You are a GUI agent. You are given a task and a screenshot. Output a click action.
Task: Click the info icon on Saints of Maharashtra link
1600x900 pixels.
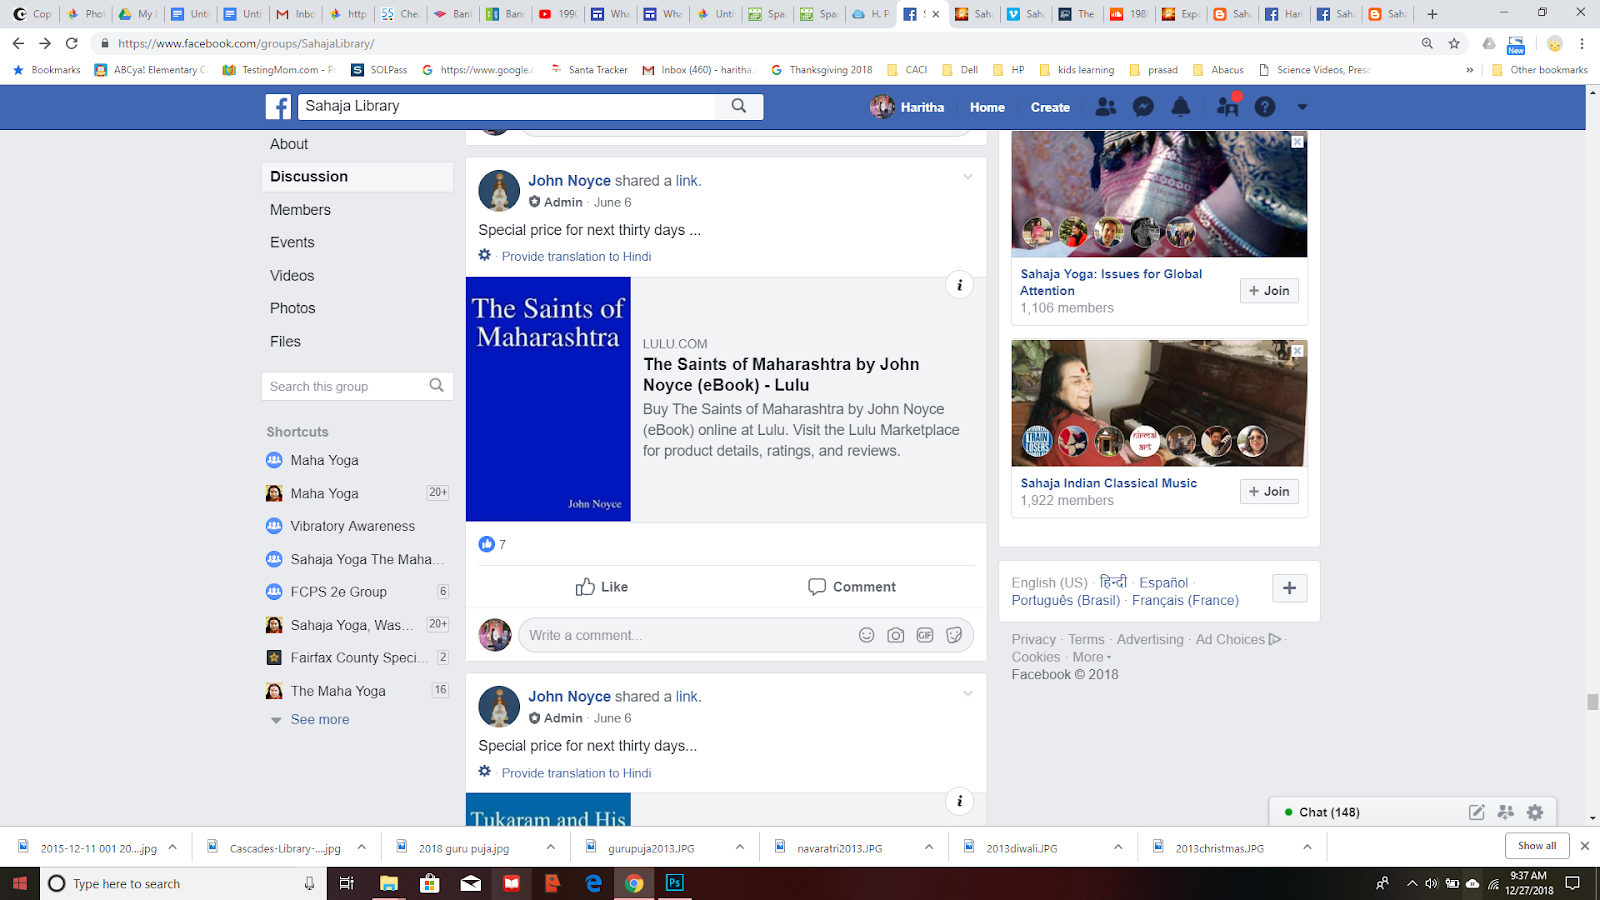[x=959, y=285]
